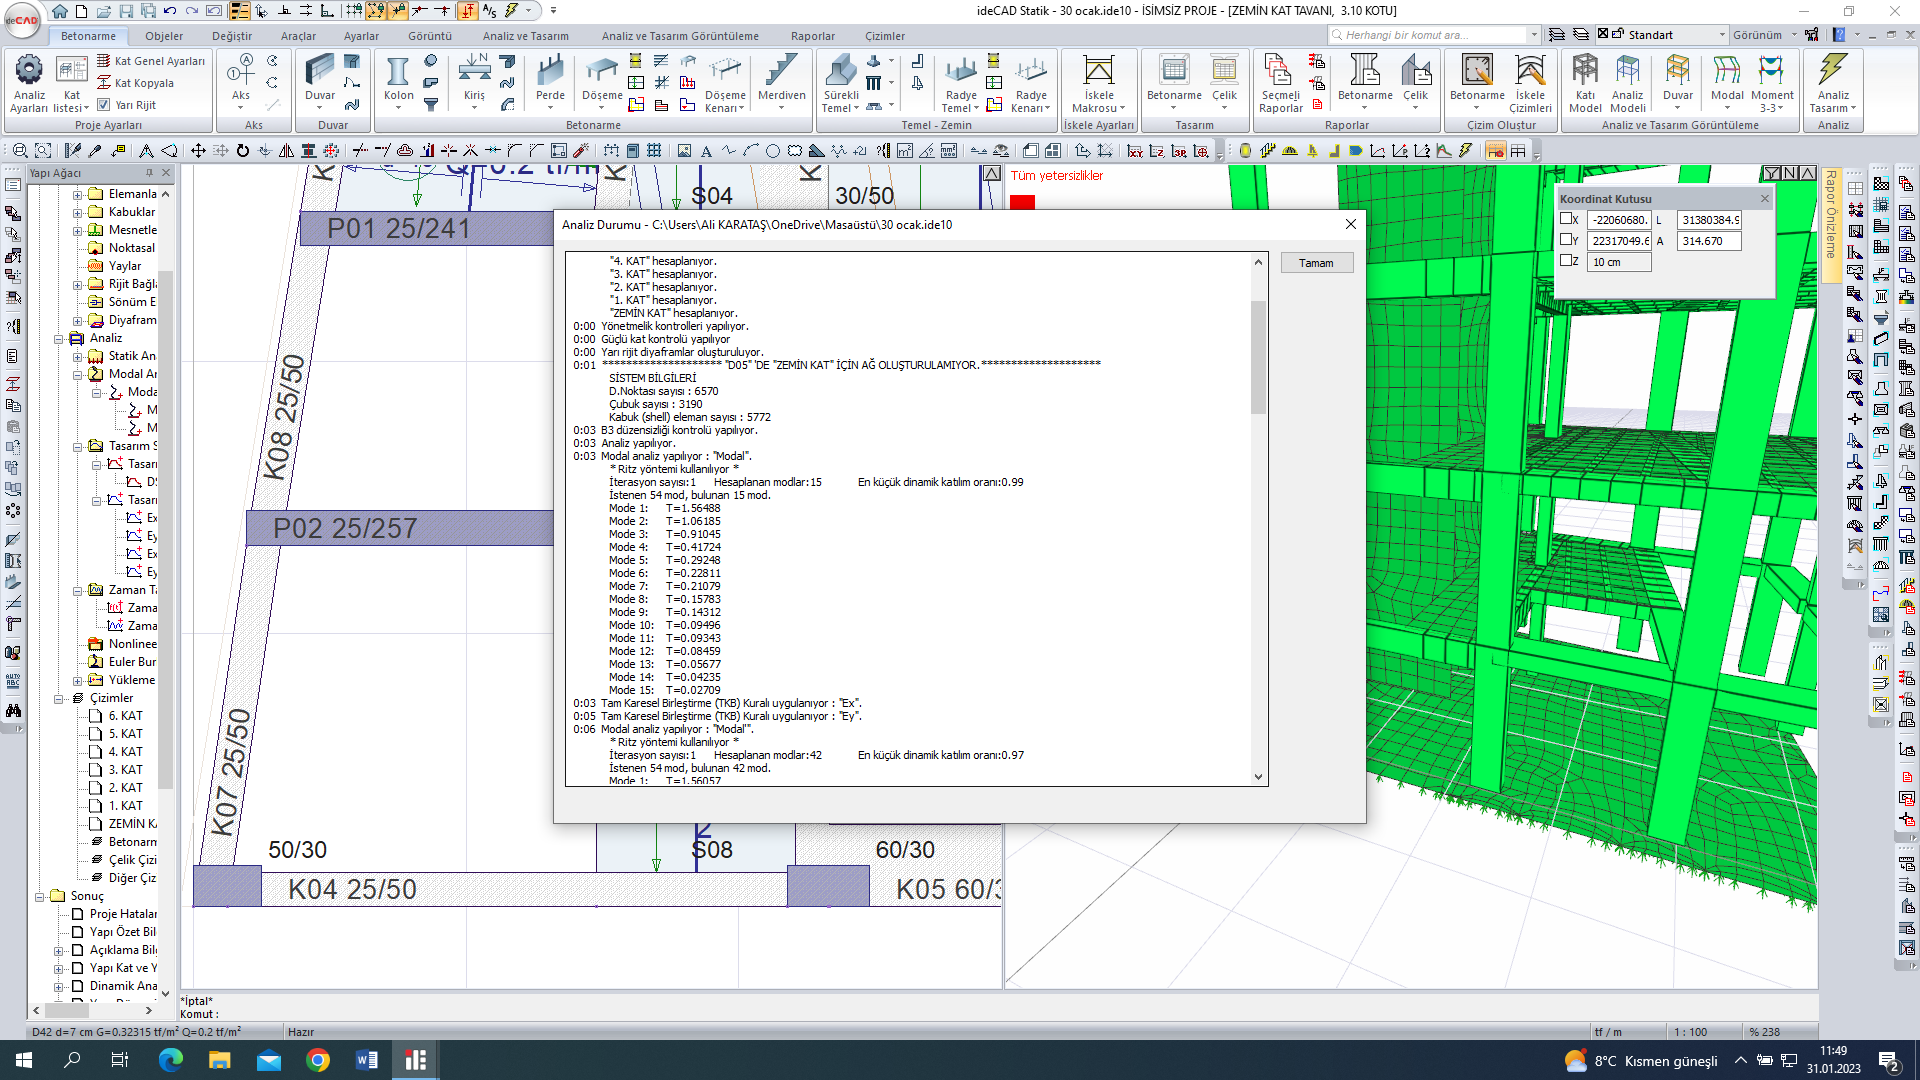The height and width of the screenshot is (1080, 1920).
Task: Collapse the Analiz tree node
Action: point(59,338)
